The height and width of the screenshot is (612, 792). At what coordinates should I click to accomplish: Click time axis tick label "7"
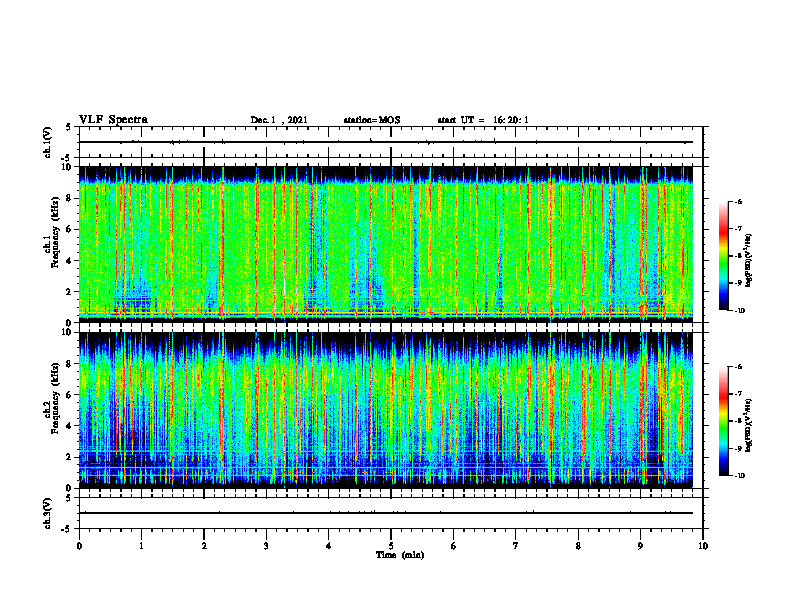tap(516, 546)
